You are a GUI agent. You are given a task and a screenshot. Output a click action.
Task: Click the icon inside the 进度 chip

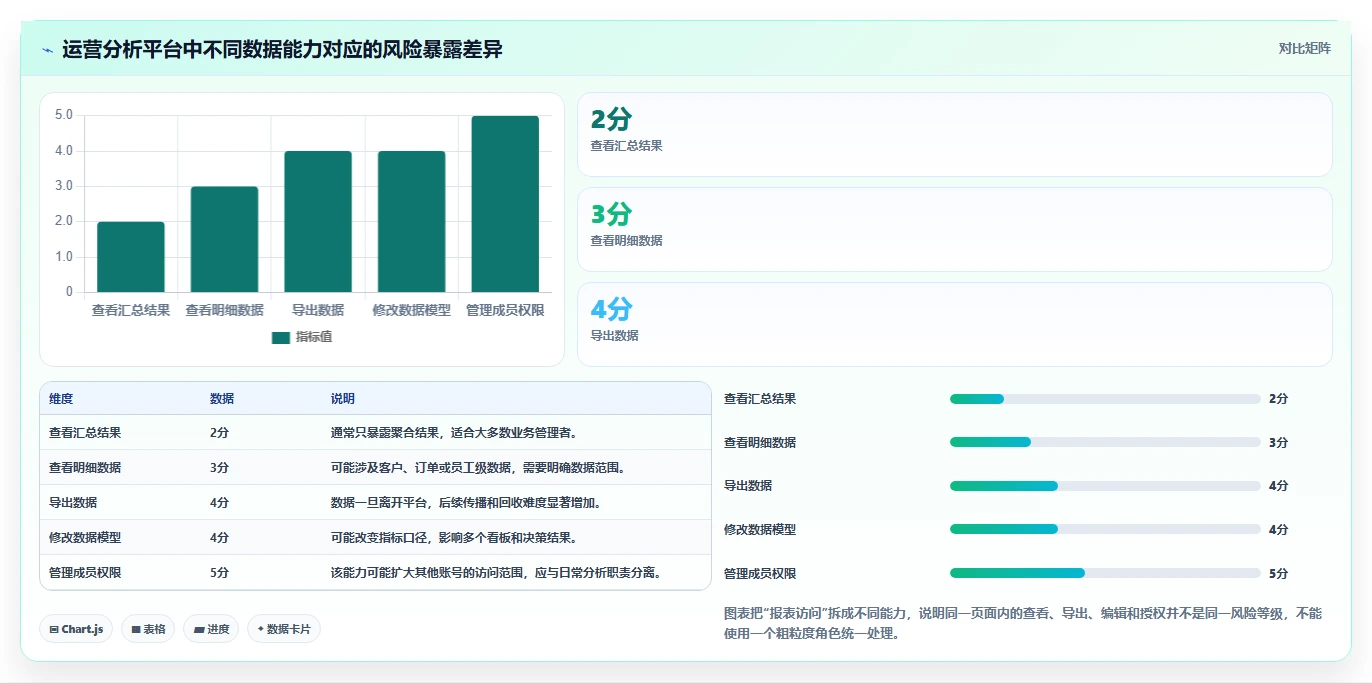coord(198,630)
